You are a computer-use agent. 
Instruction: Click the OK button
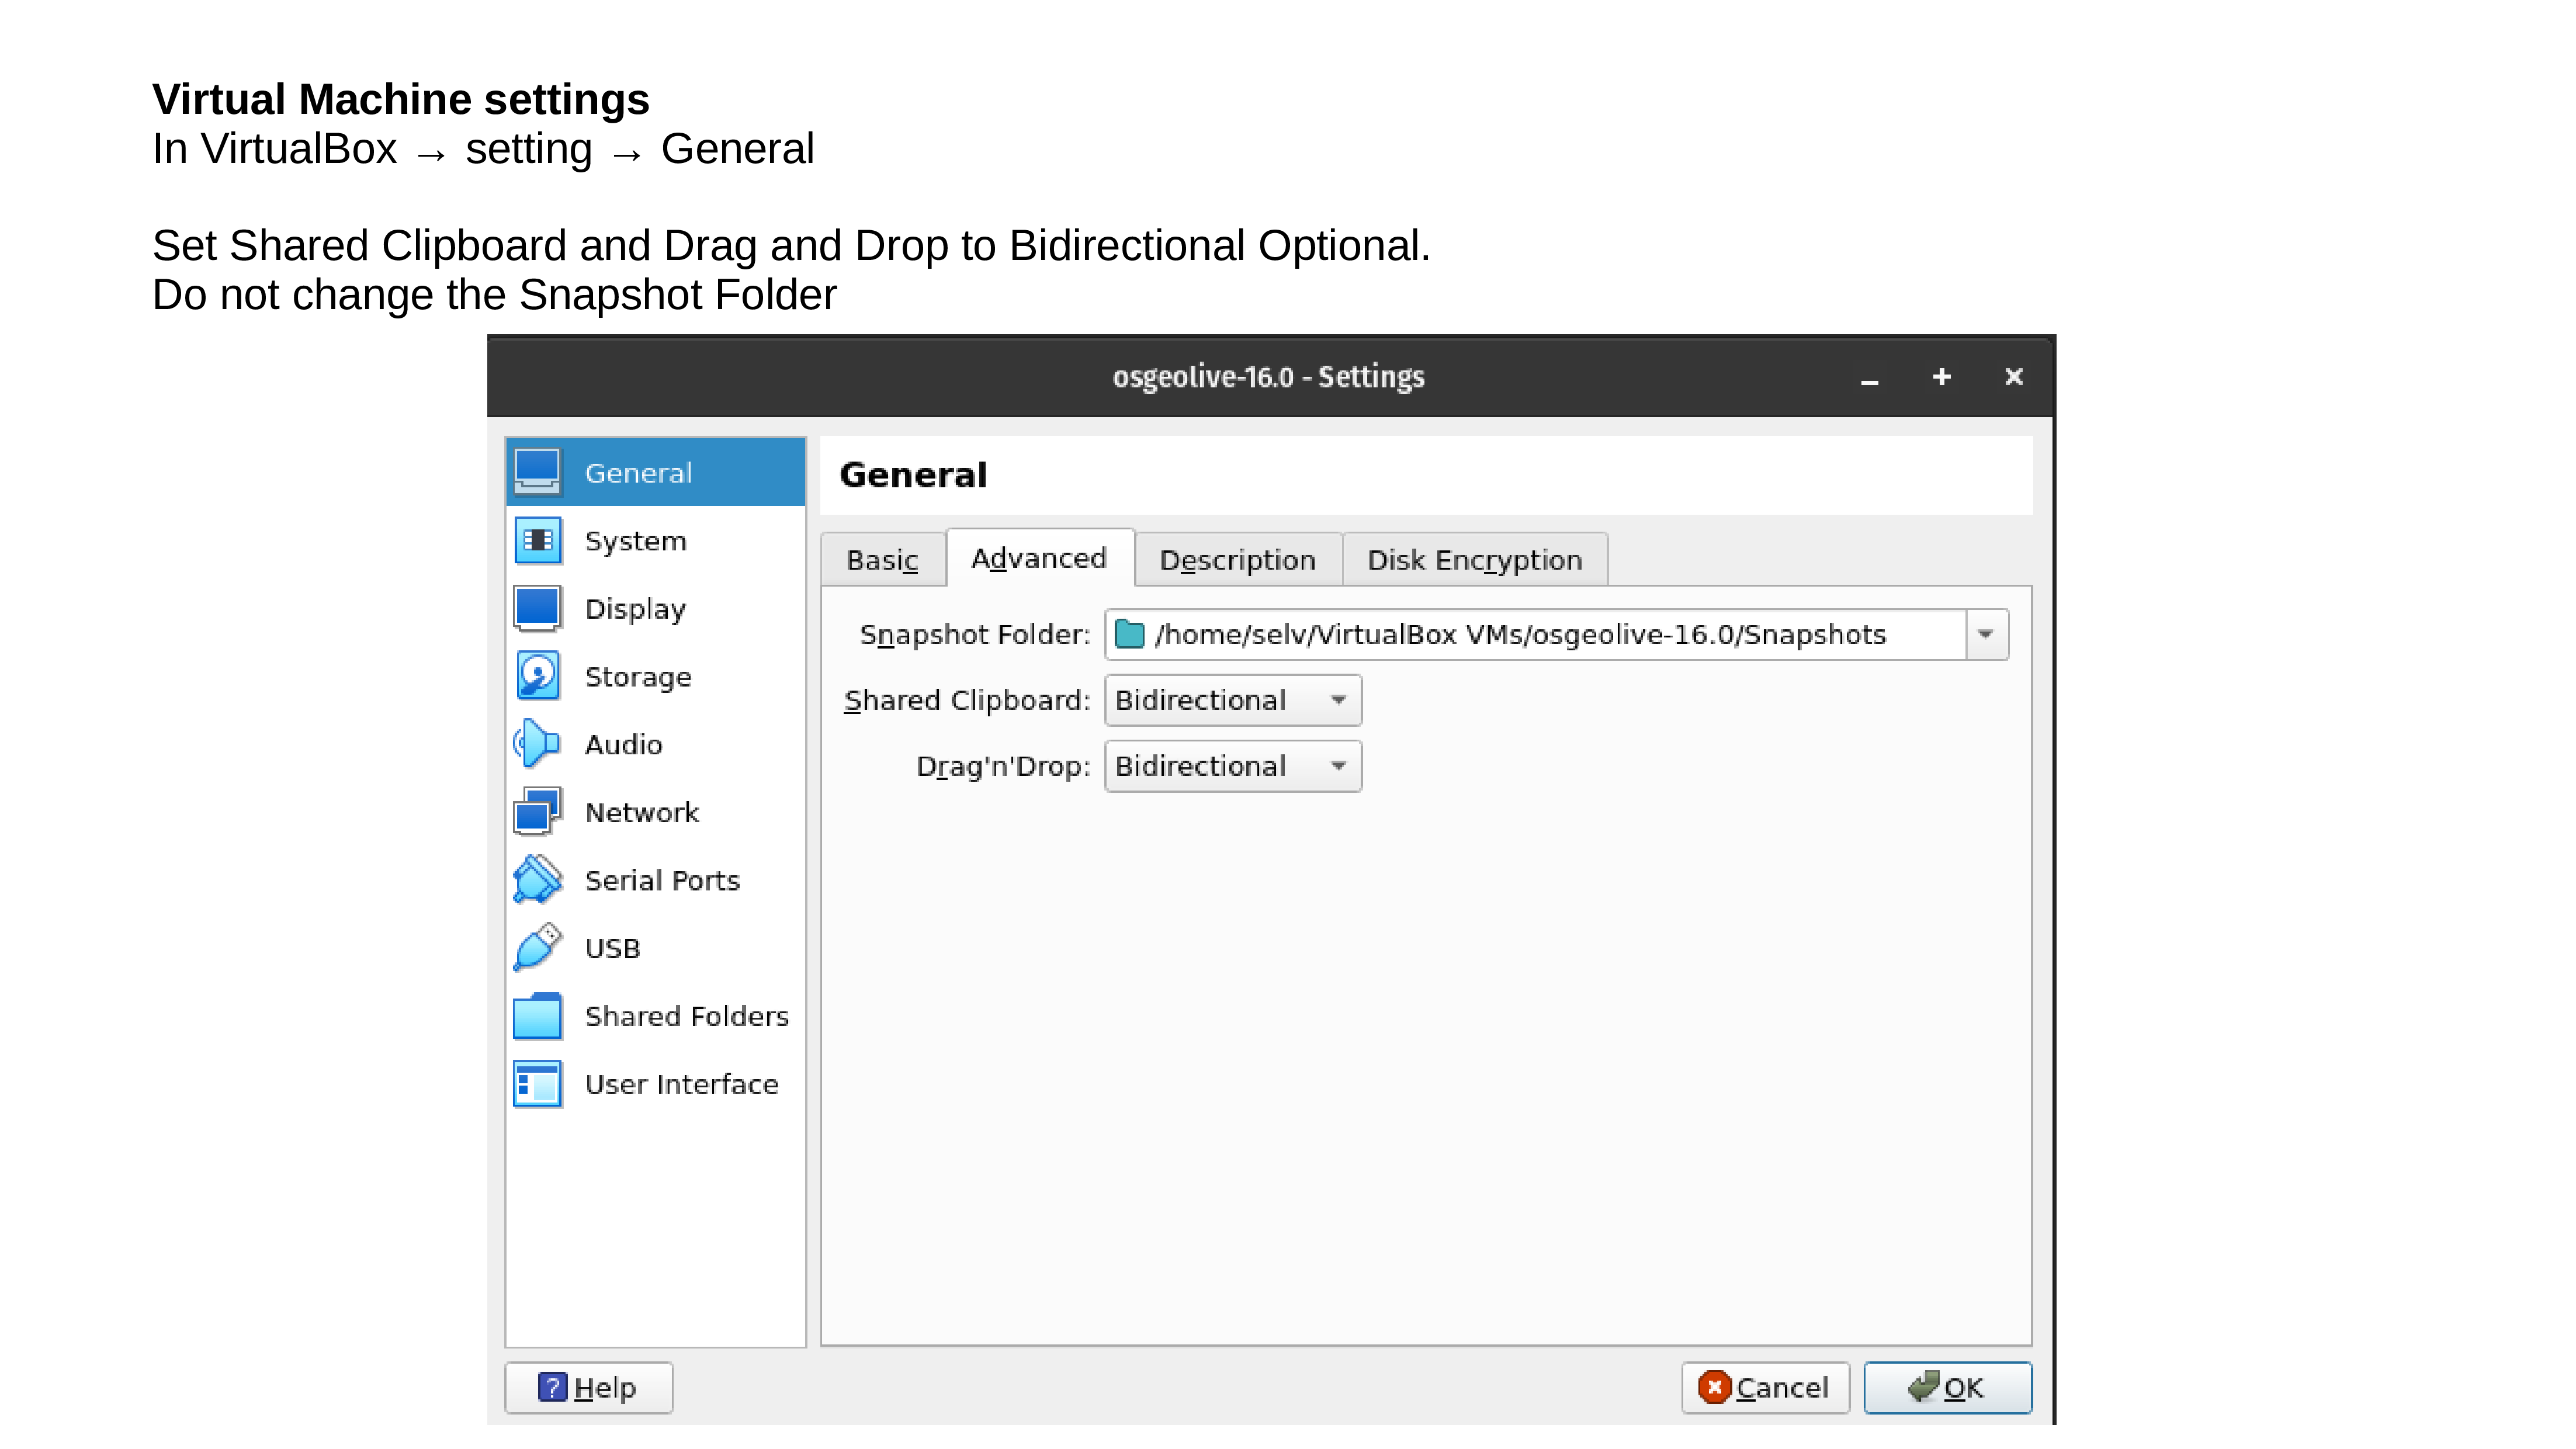(x=1947, y=1387)
